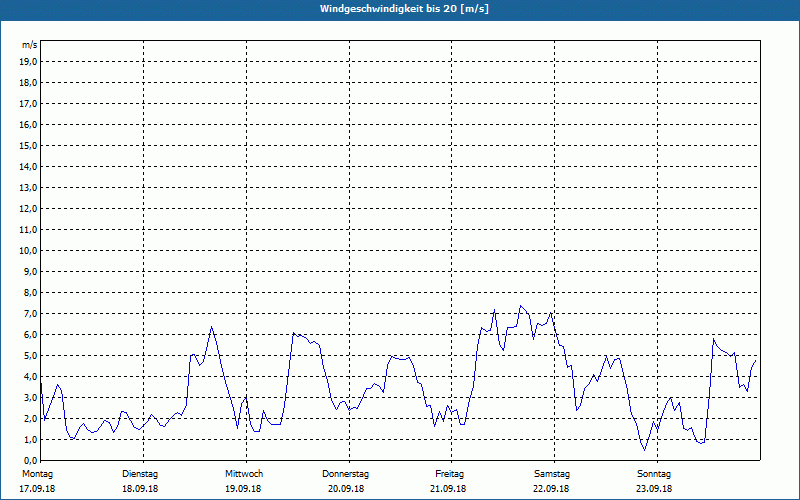Click the 4,0 axis value
The image size is (800, 500).
pyautogui.click(x=30, y=377)
